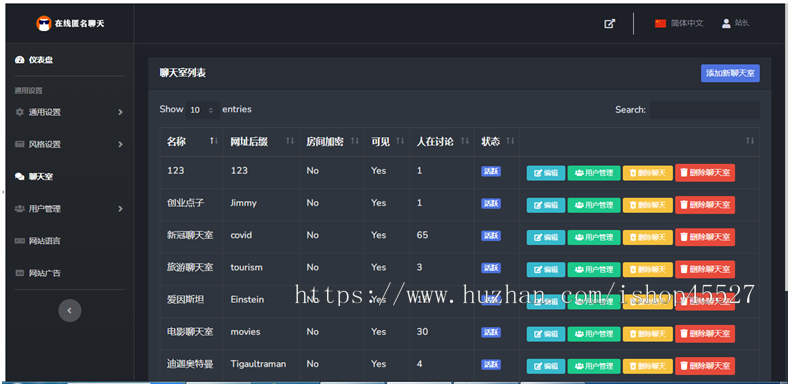Screen dimensions: 790x386
Task: Delete the 电影聊天室 room
Action: [x=705, y=334]
